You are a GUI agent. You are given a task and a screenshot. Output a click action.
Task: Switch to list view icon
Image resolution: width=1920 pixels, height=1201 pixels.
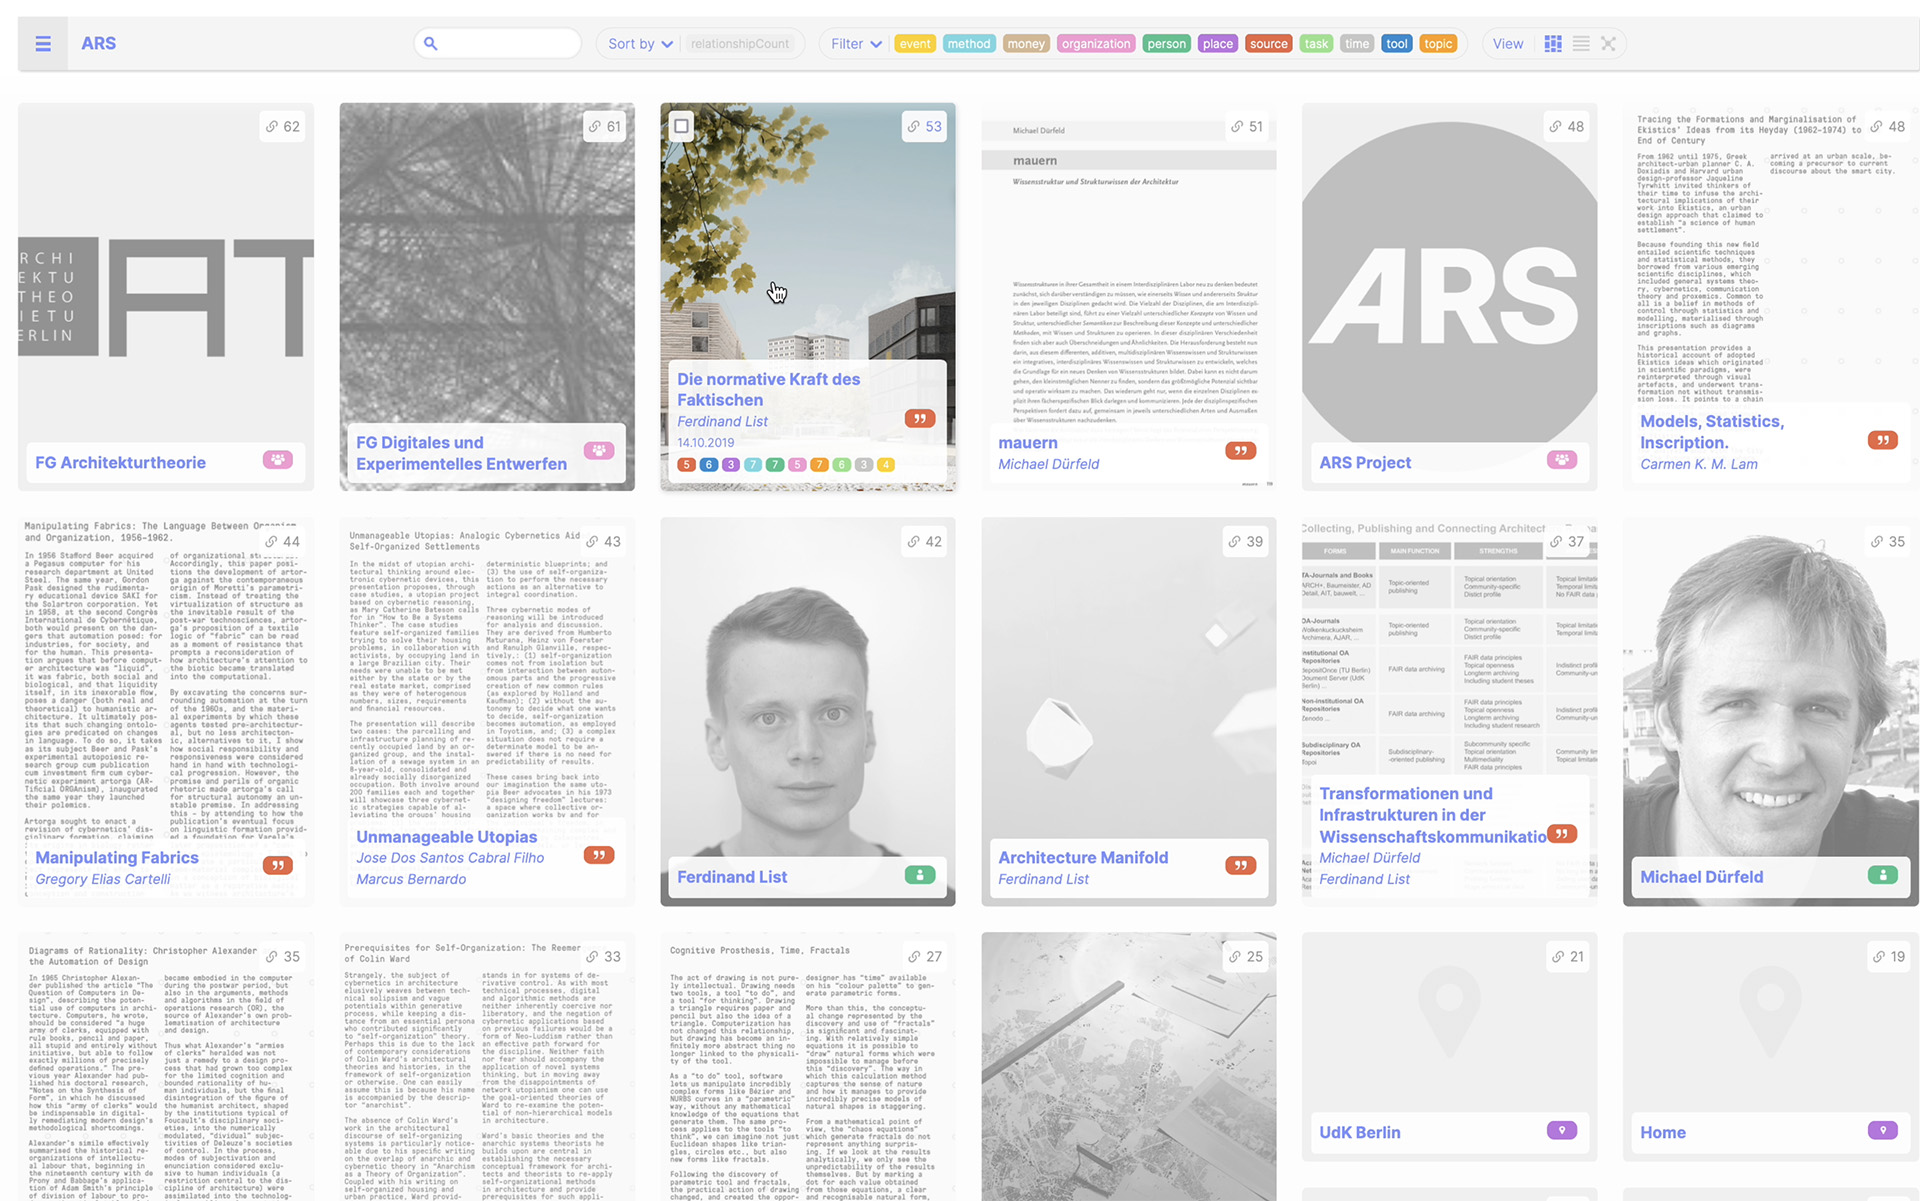coord(1581,43)
